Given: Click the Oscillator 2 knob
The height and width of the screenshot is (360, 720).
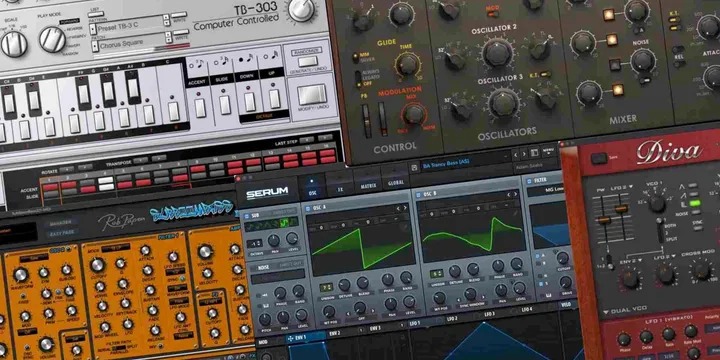Looking at the screenshot, I should (498, 52).
